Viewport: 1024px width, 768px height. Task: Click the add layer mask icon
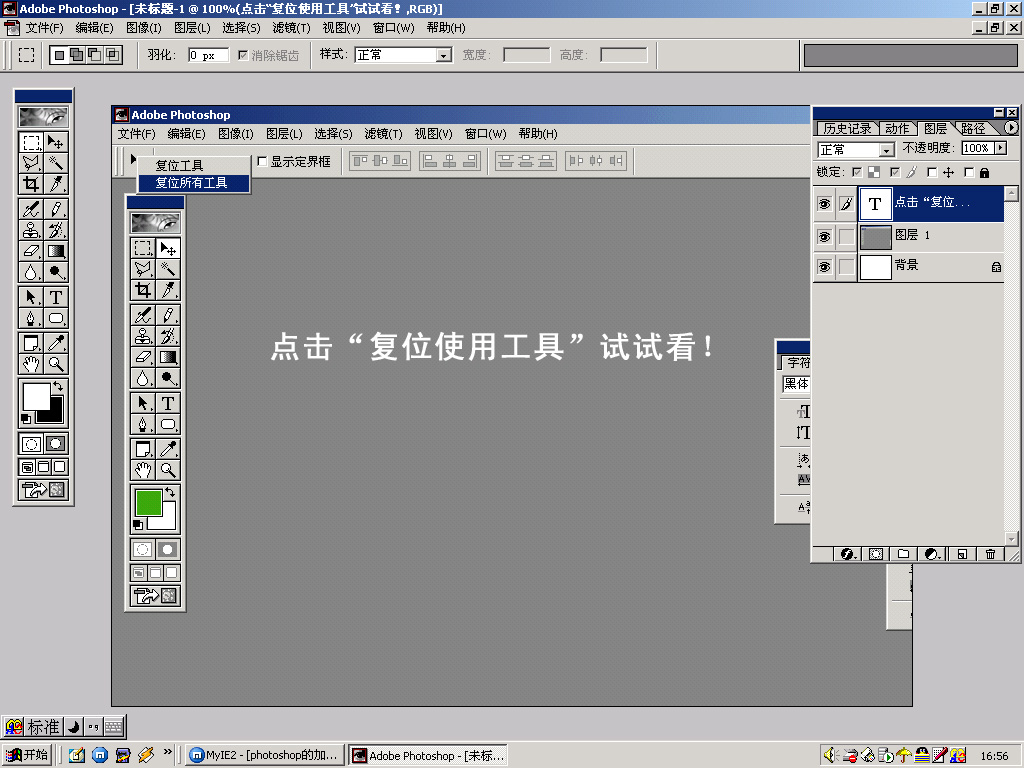pos(876,554)
